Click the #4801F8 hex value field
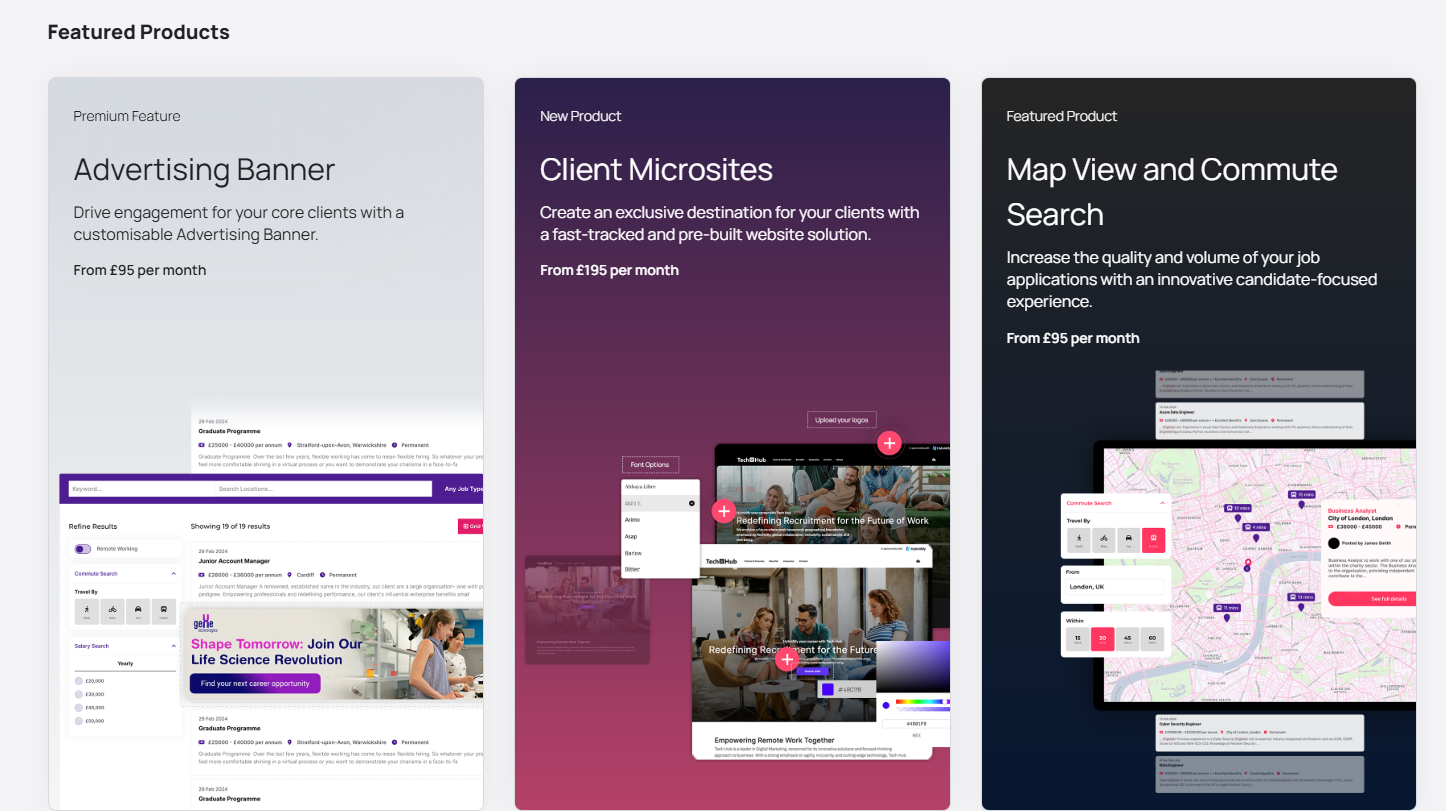This screenshot has height=811, width=1446. click(x=916, y=722)
